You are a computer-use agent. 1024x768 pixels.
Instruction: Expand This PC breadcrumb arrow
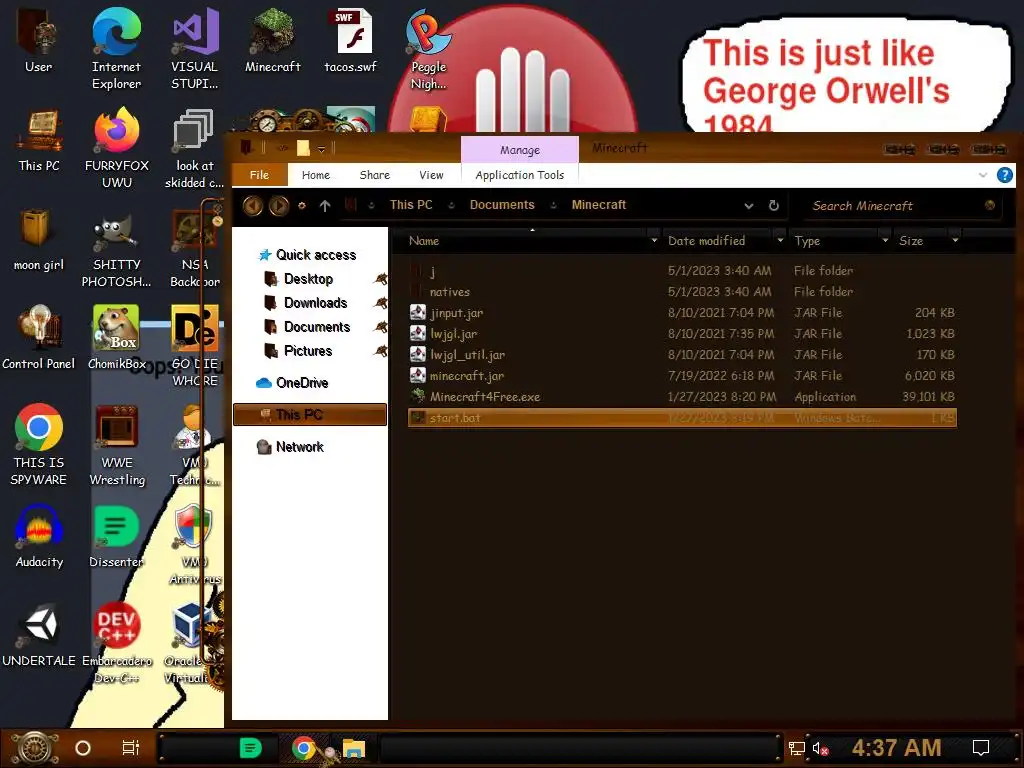click(451, 205)
